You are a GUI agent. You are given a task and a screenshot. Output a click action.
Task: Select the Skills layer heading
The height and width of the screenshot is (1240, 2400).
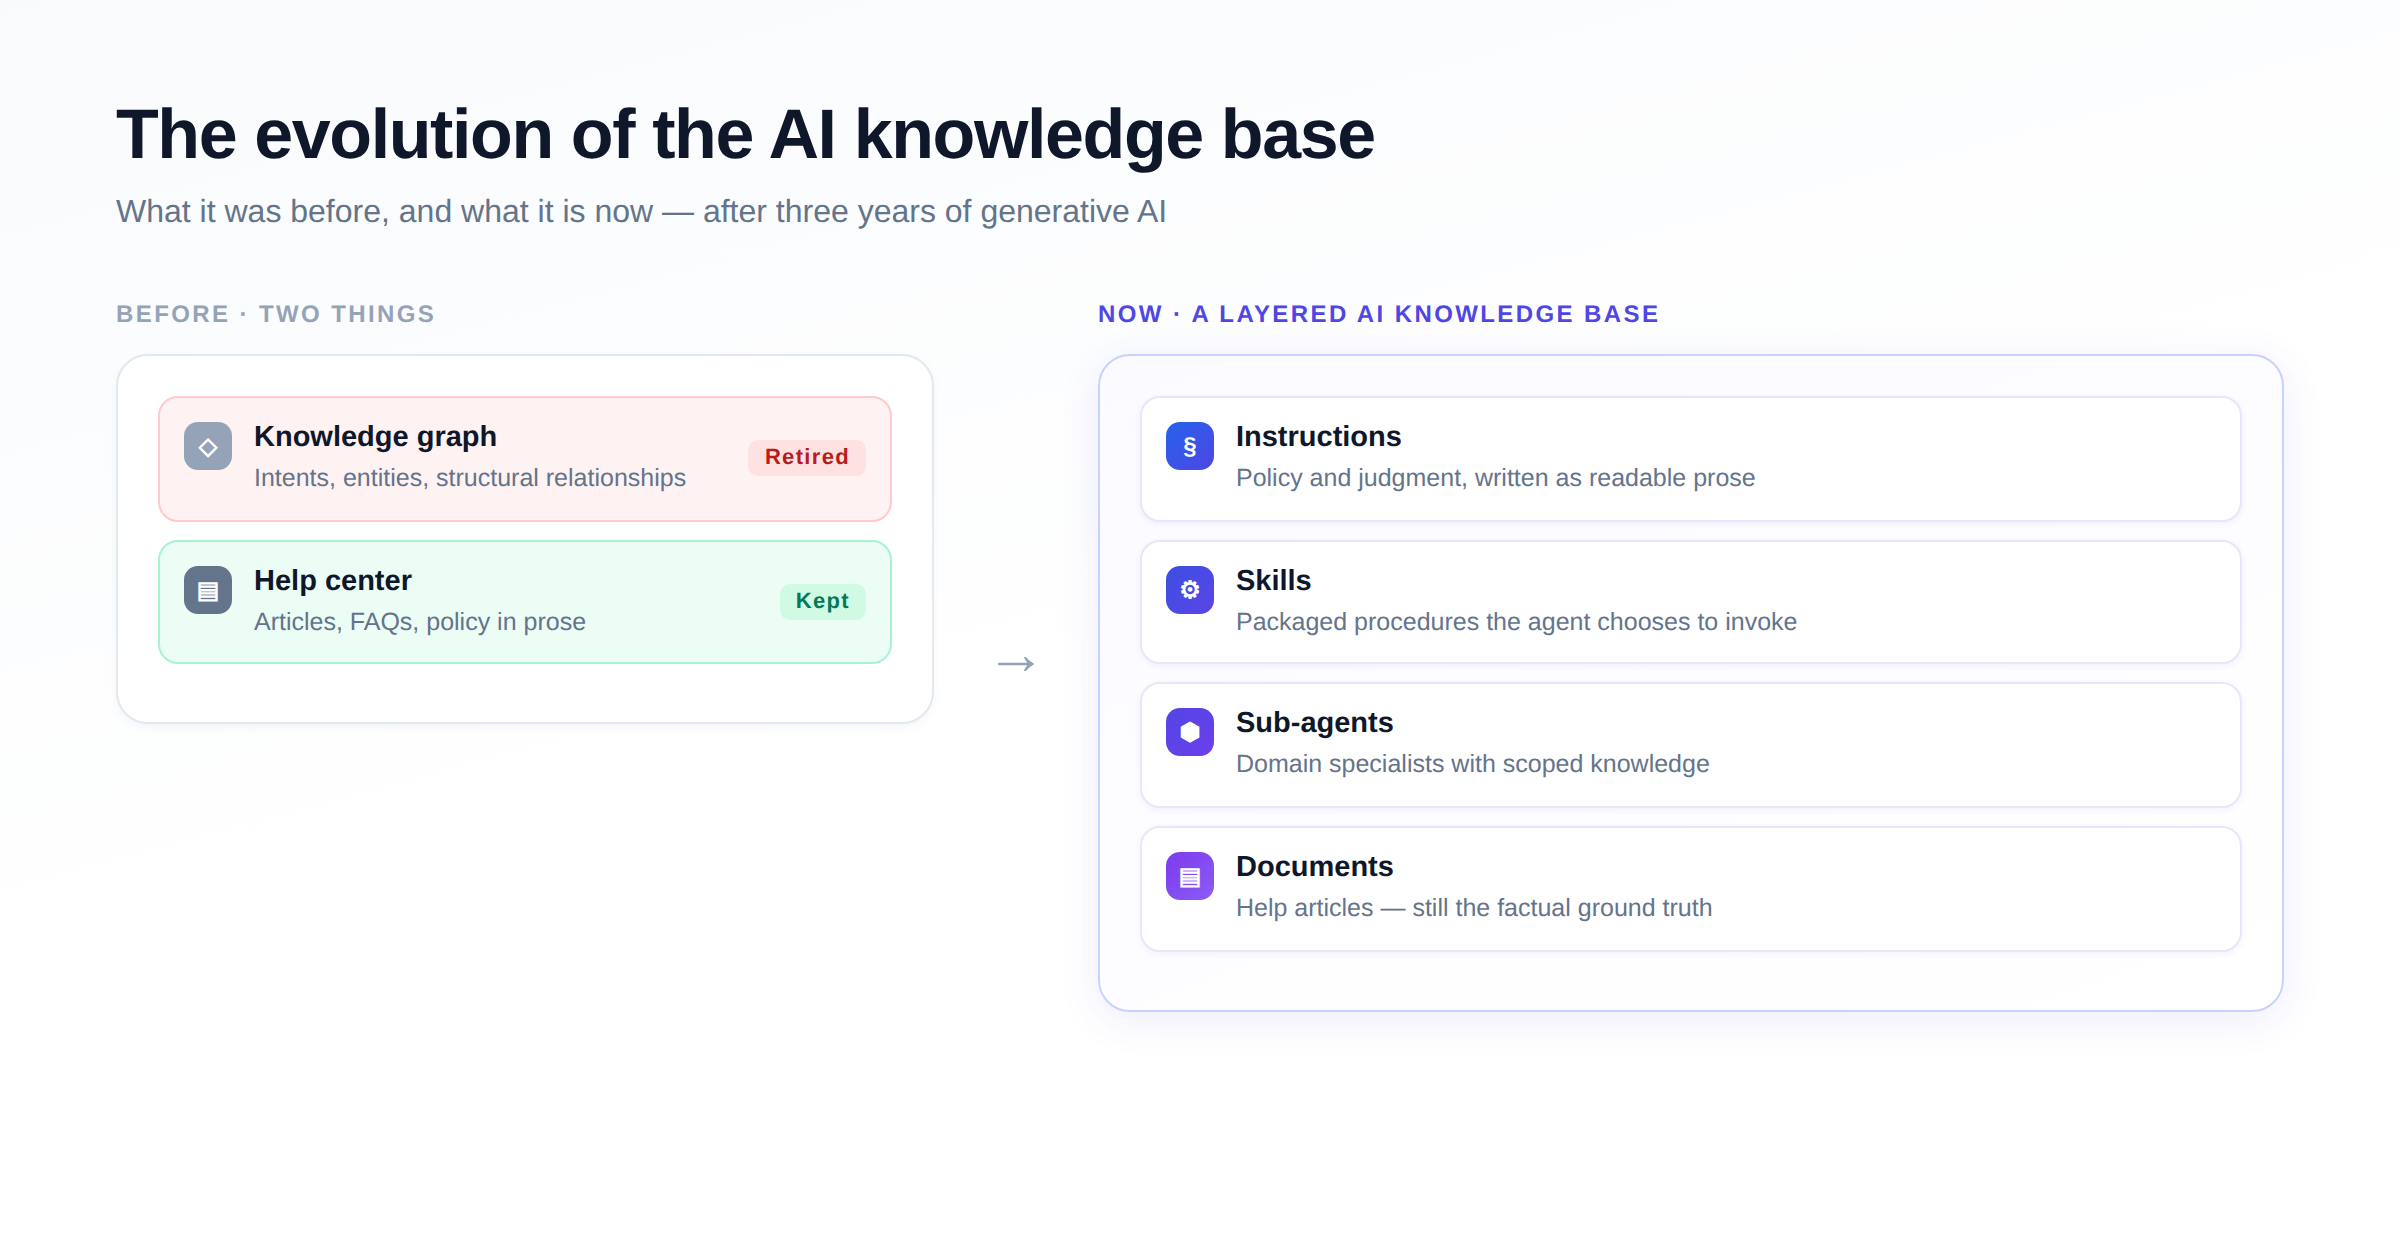point(1273,580)
